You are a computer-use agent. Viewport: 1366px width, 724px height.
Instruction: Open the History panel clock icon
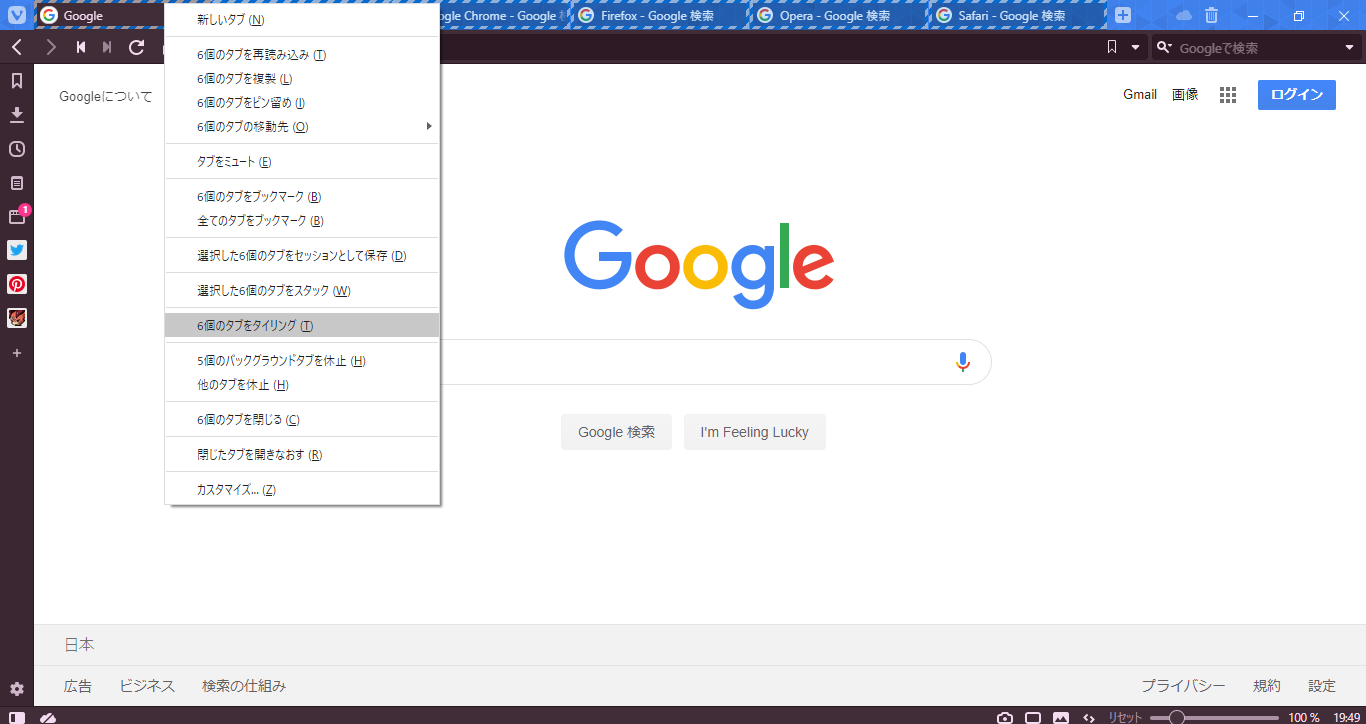pyautogui.click(x=16, y=149)
